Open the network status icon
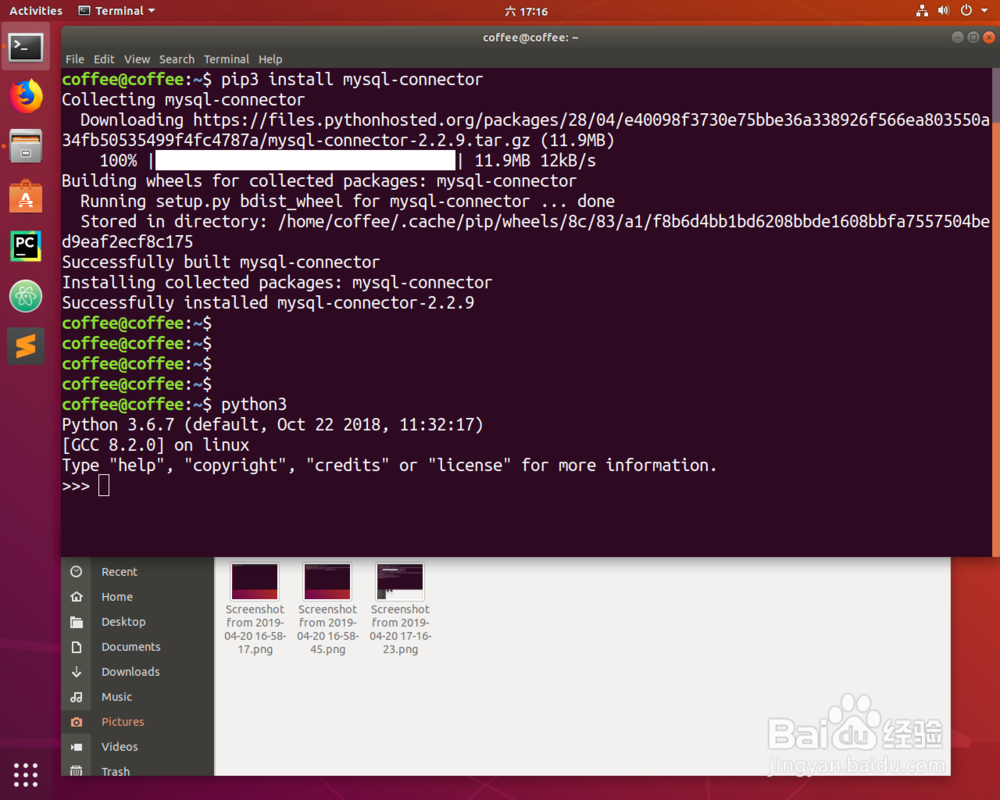The height and width of the screenshot is (800, 1000). coord(922,11)
